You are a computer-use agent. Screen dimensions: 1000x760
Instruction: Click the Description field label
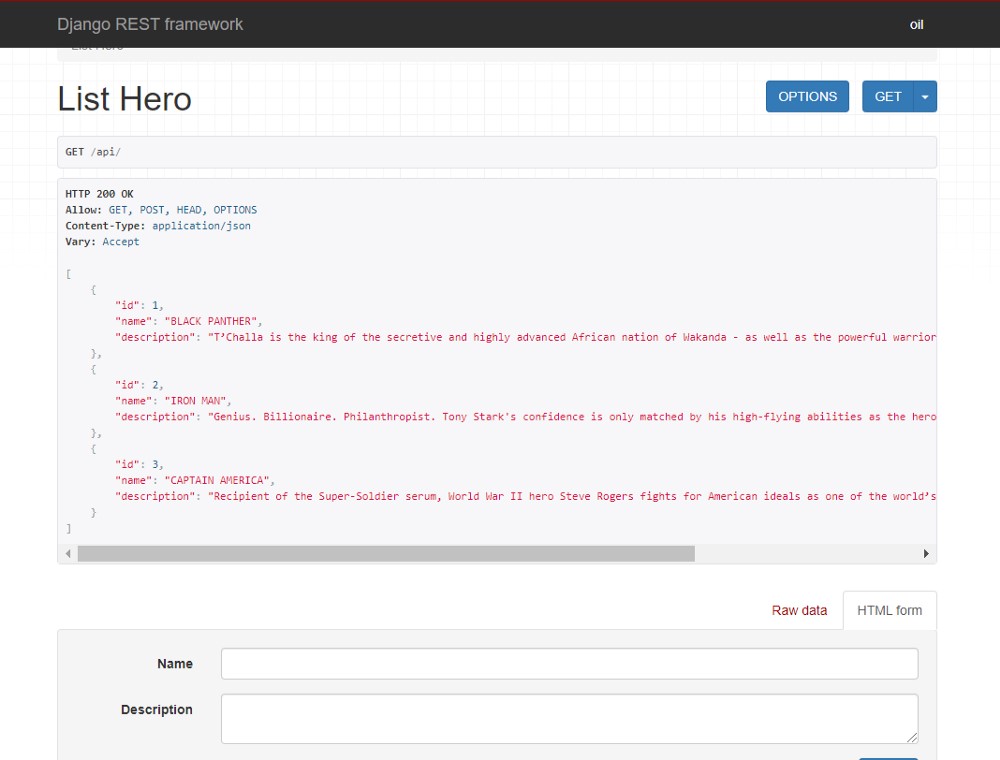point(156,710)
